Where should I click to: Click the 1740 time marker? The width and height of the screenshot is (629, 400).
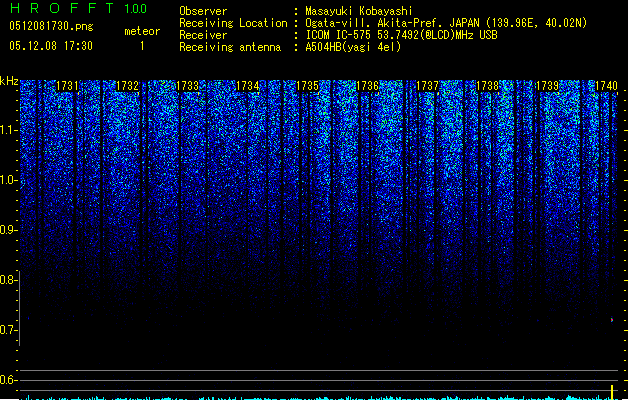pos(607,86)
